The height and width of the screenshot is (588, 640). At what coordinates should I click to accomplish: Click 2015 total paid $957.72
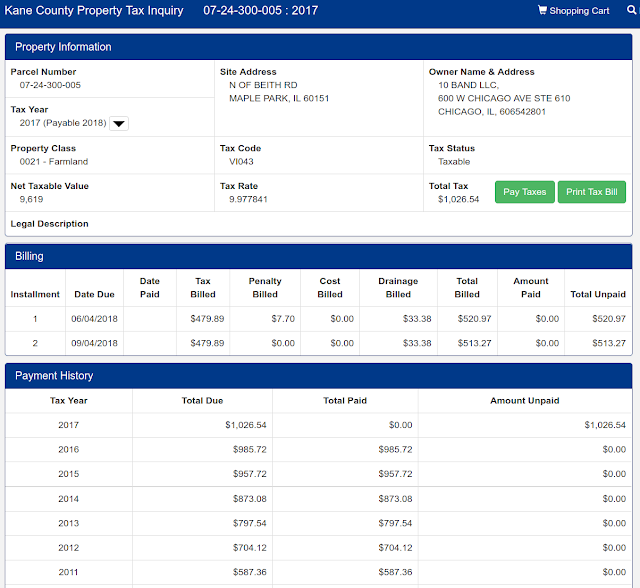(x=395, y=474)
